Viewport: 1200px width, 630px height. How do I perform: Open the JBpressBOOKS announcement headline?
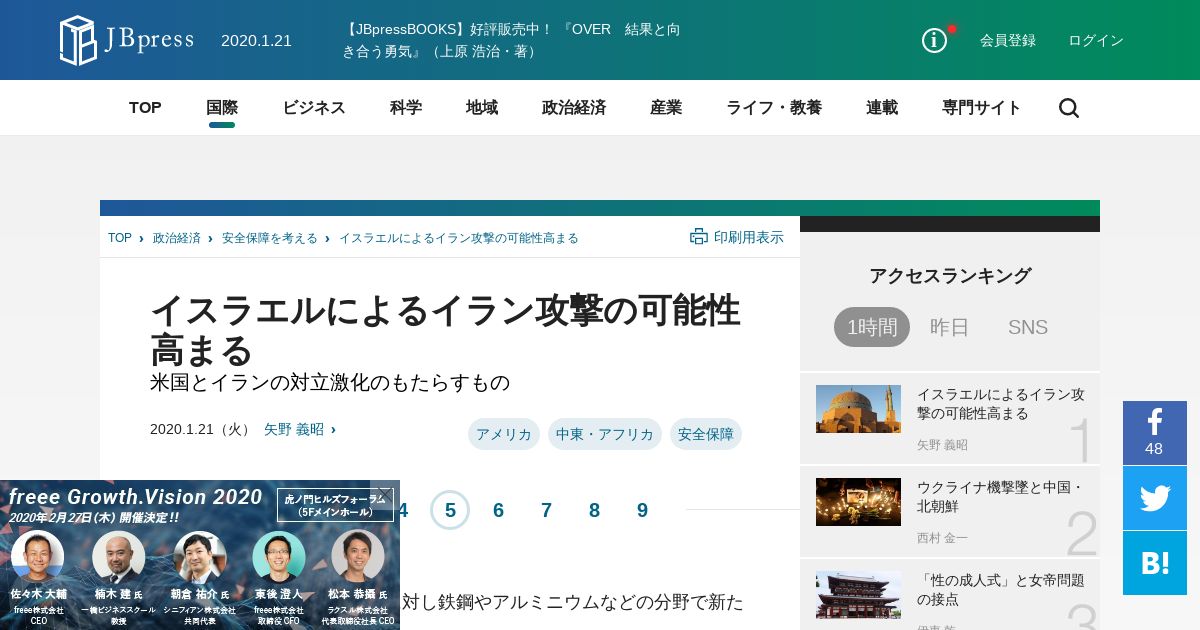(x=512, y=40)
